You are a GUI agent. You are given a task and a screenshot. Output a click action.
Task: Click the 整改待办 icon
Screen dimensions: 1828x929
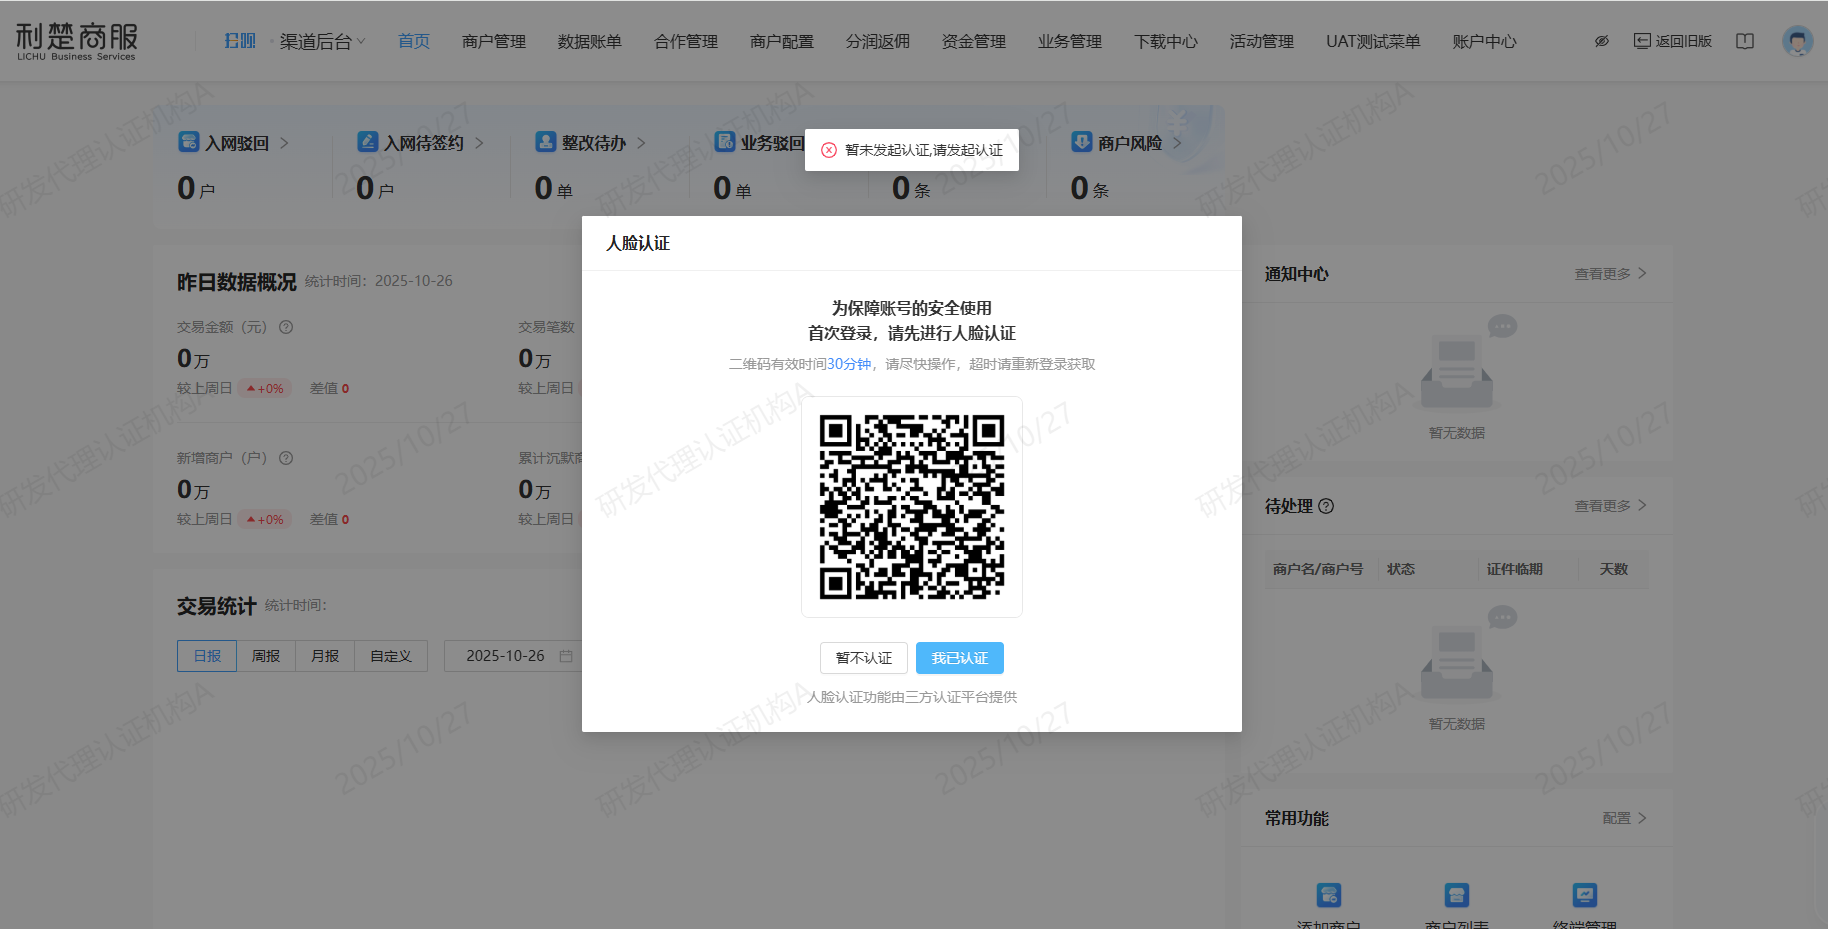(x=545, y=142)
